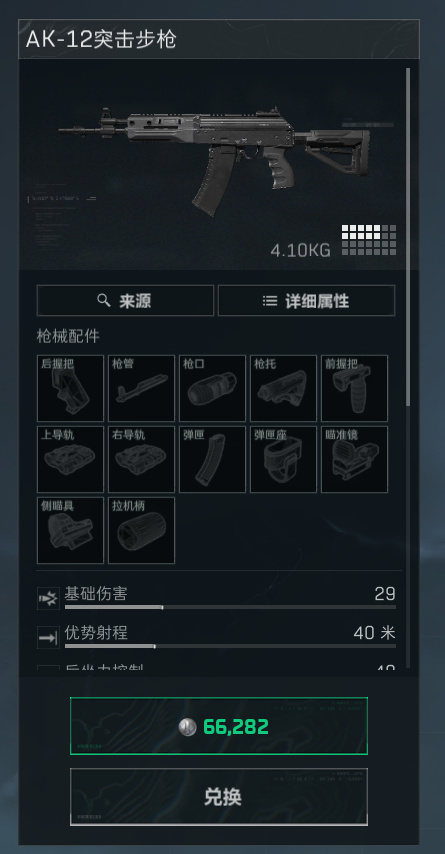Viewport: 445px width, 854px height.
Task: Select the 右导轨 right rail slot
Action: coord(142,459)
